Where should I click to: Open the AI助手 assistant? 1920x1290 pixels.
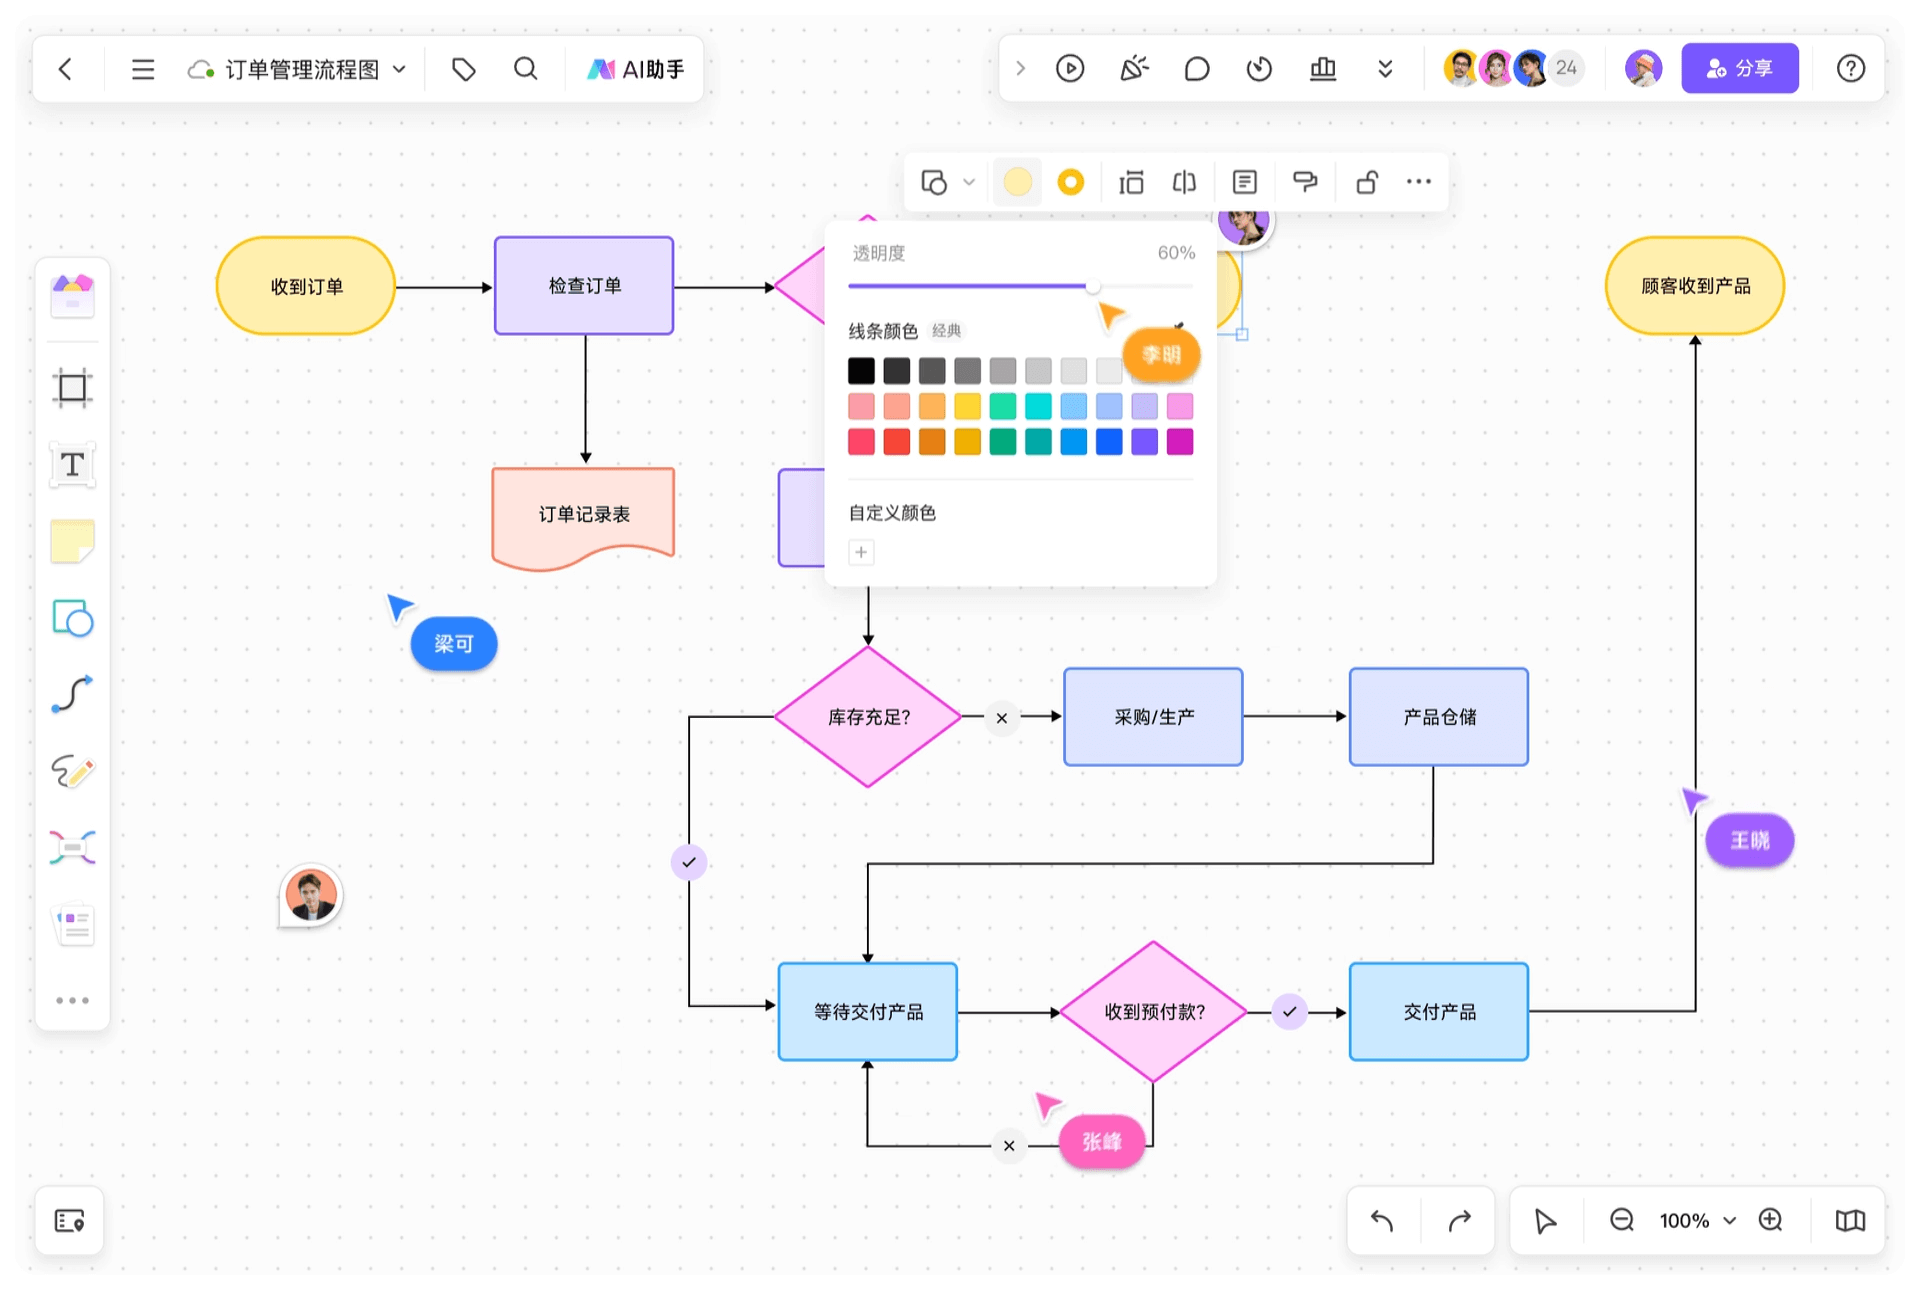point(636,69)
